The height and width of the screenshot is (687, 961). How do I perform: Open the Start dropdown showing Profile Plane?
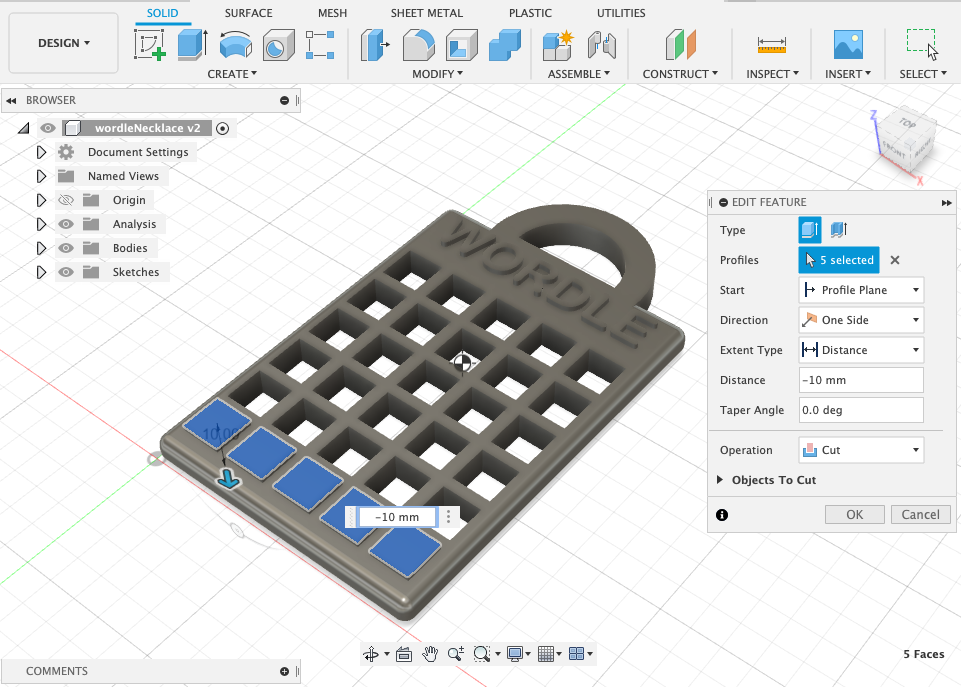861,290
